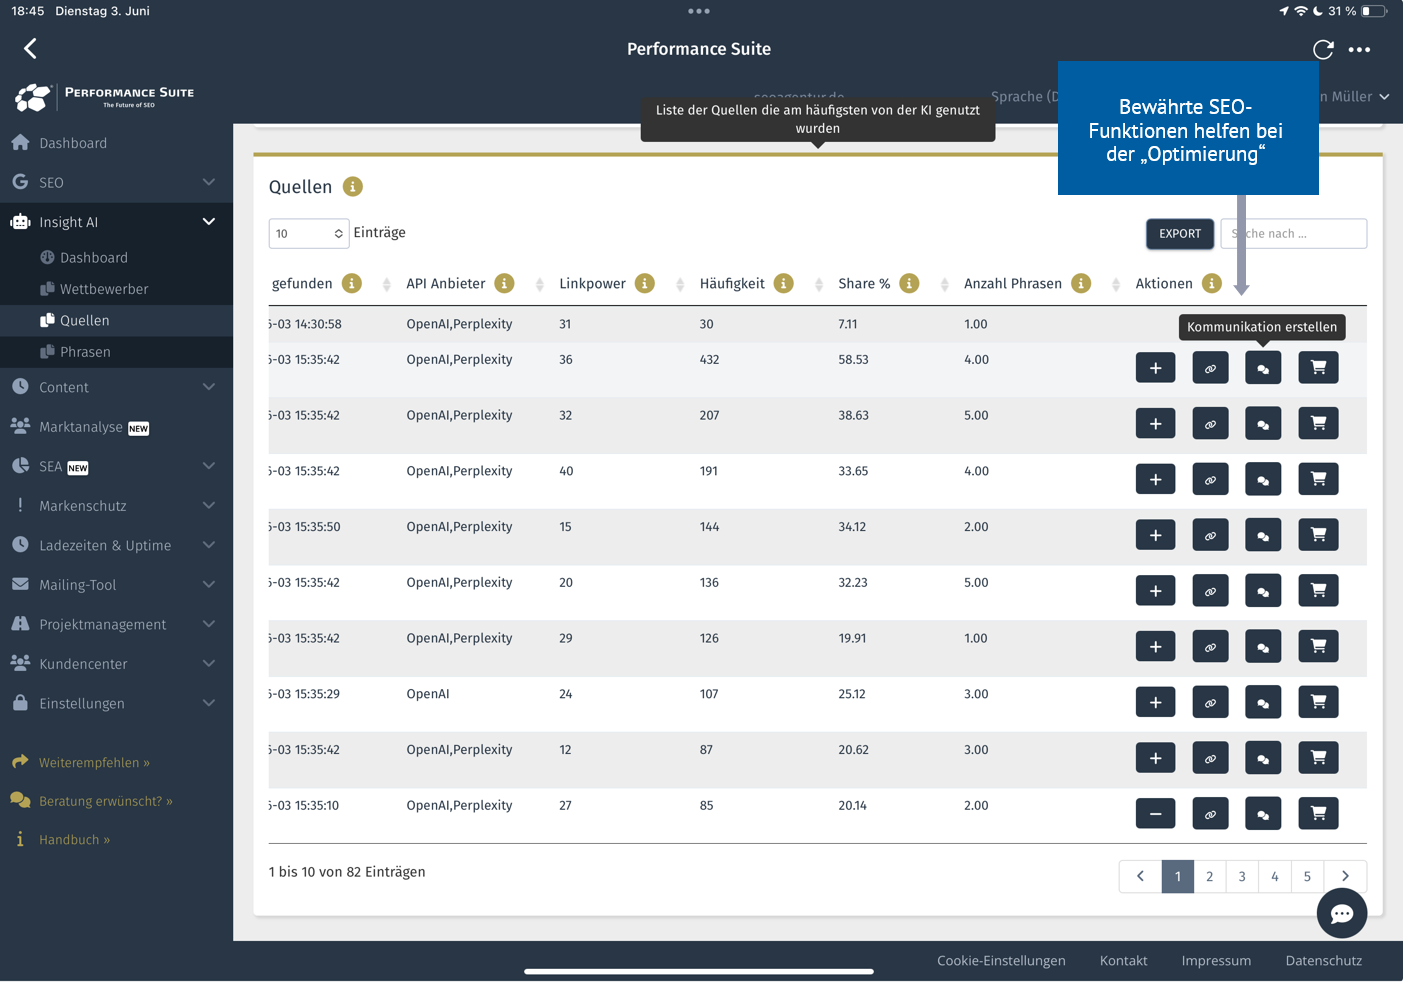Reload the page with refresh icon

click(x=1323, y=49)
